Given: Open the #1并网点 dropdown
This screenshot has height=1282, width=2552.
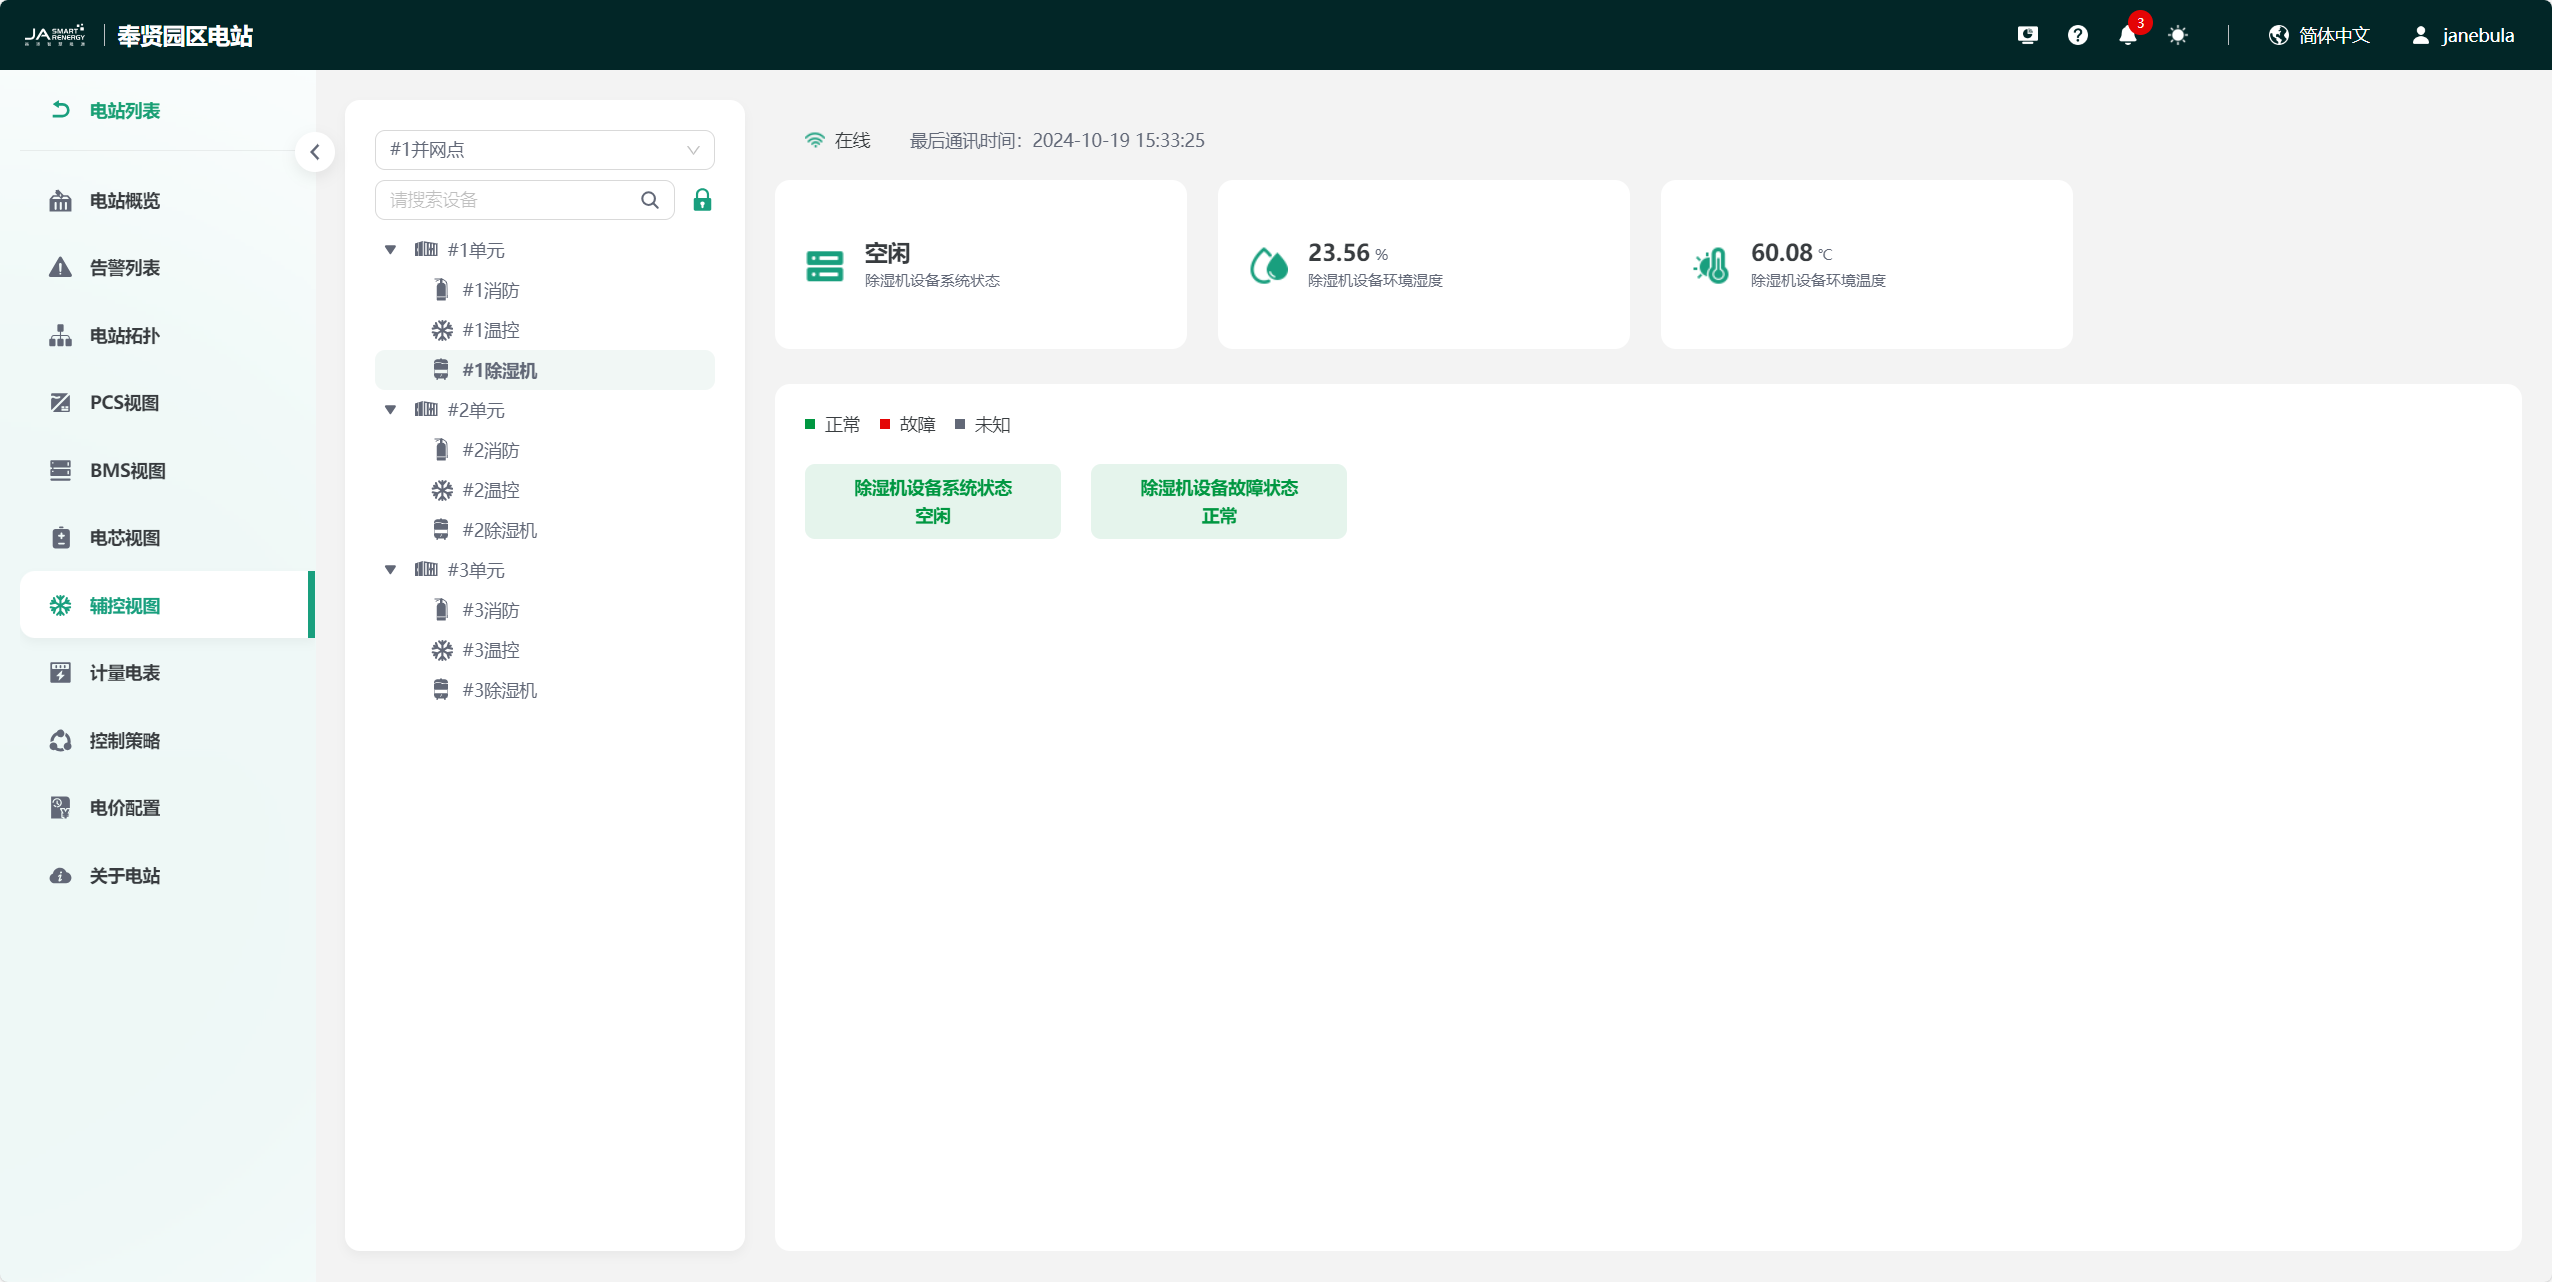Looking at the screenshot, I should (544, 150).
